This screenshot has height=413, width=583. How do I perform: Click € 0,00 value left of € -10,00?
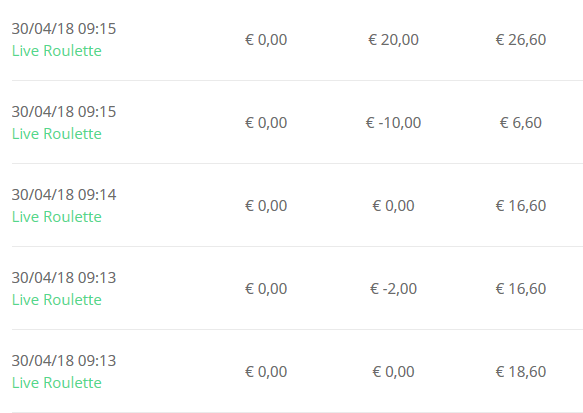click(266, 123)
